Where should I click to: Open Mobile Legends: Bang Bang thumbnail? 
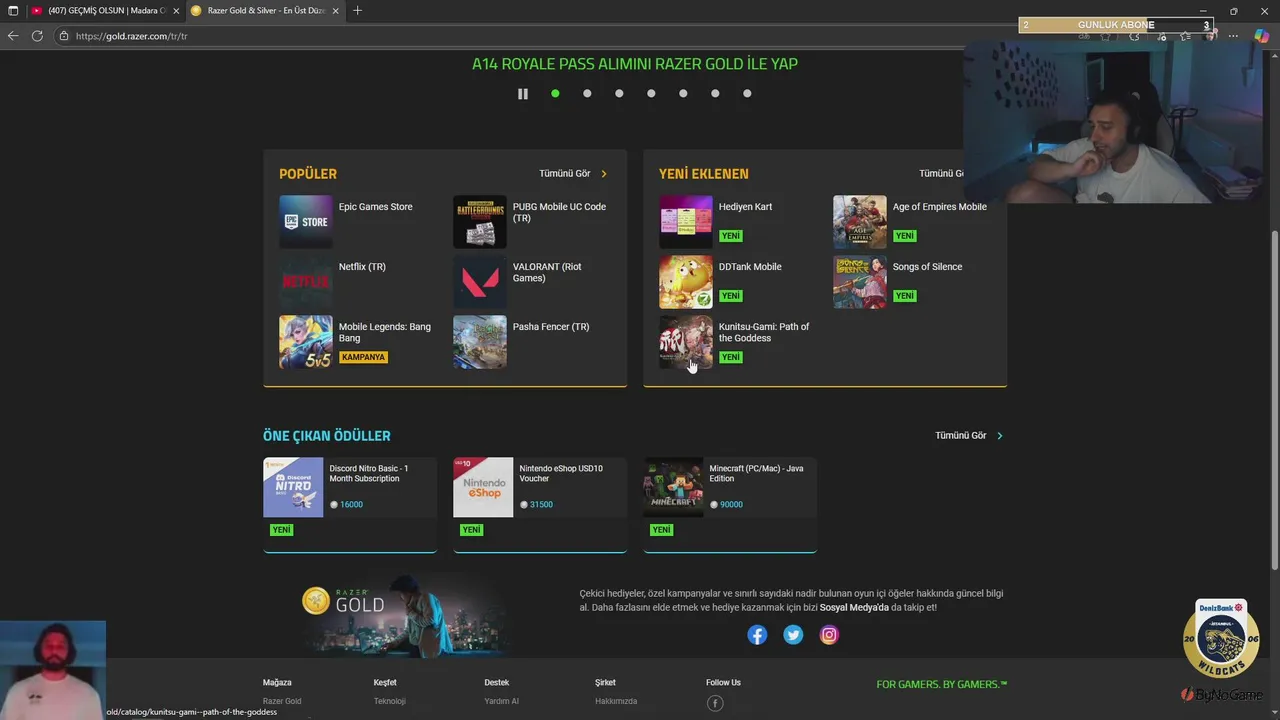pyautogui.click(x=306, y=342)
